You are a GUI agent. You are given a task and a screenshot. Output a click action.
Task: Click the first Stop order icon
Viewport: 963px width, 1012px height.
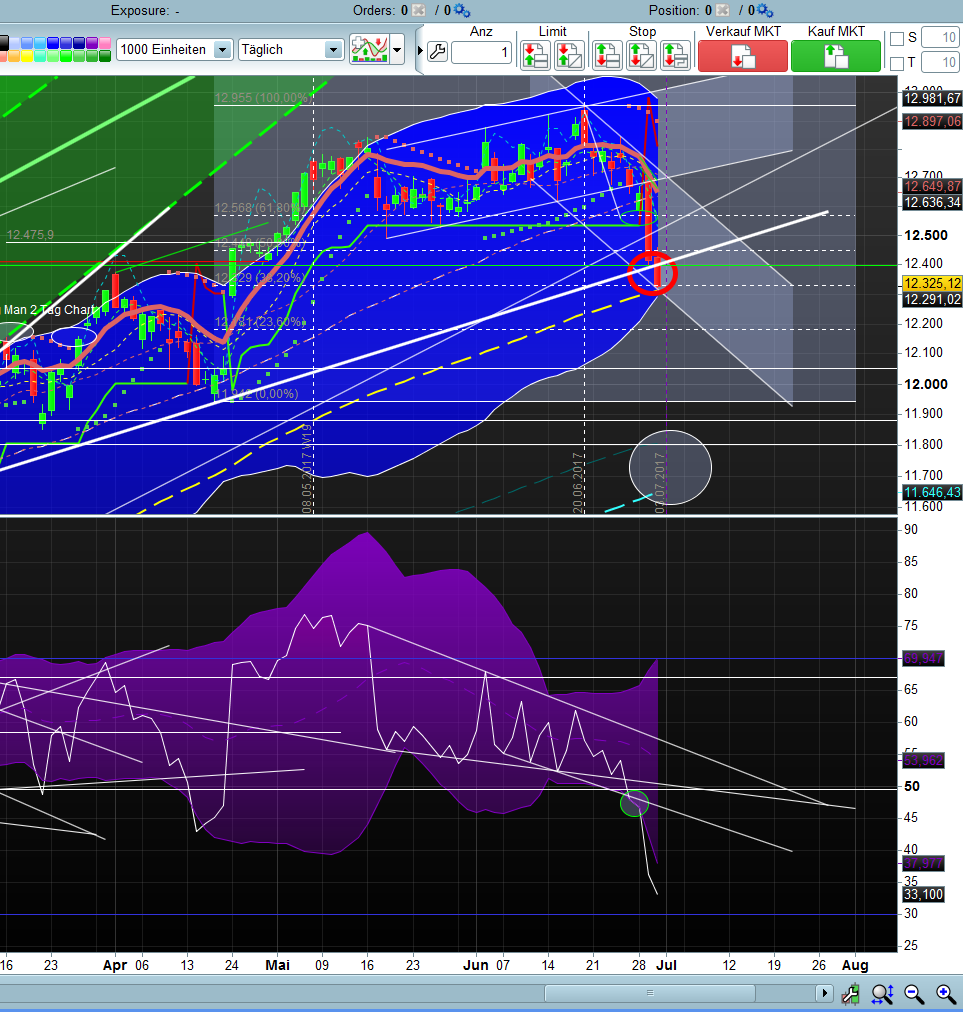(x=607, y=56)
